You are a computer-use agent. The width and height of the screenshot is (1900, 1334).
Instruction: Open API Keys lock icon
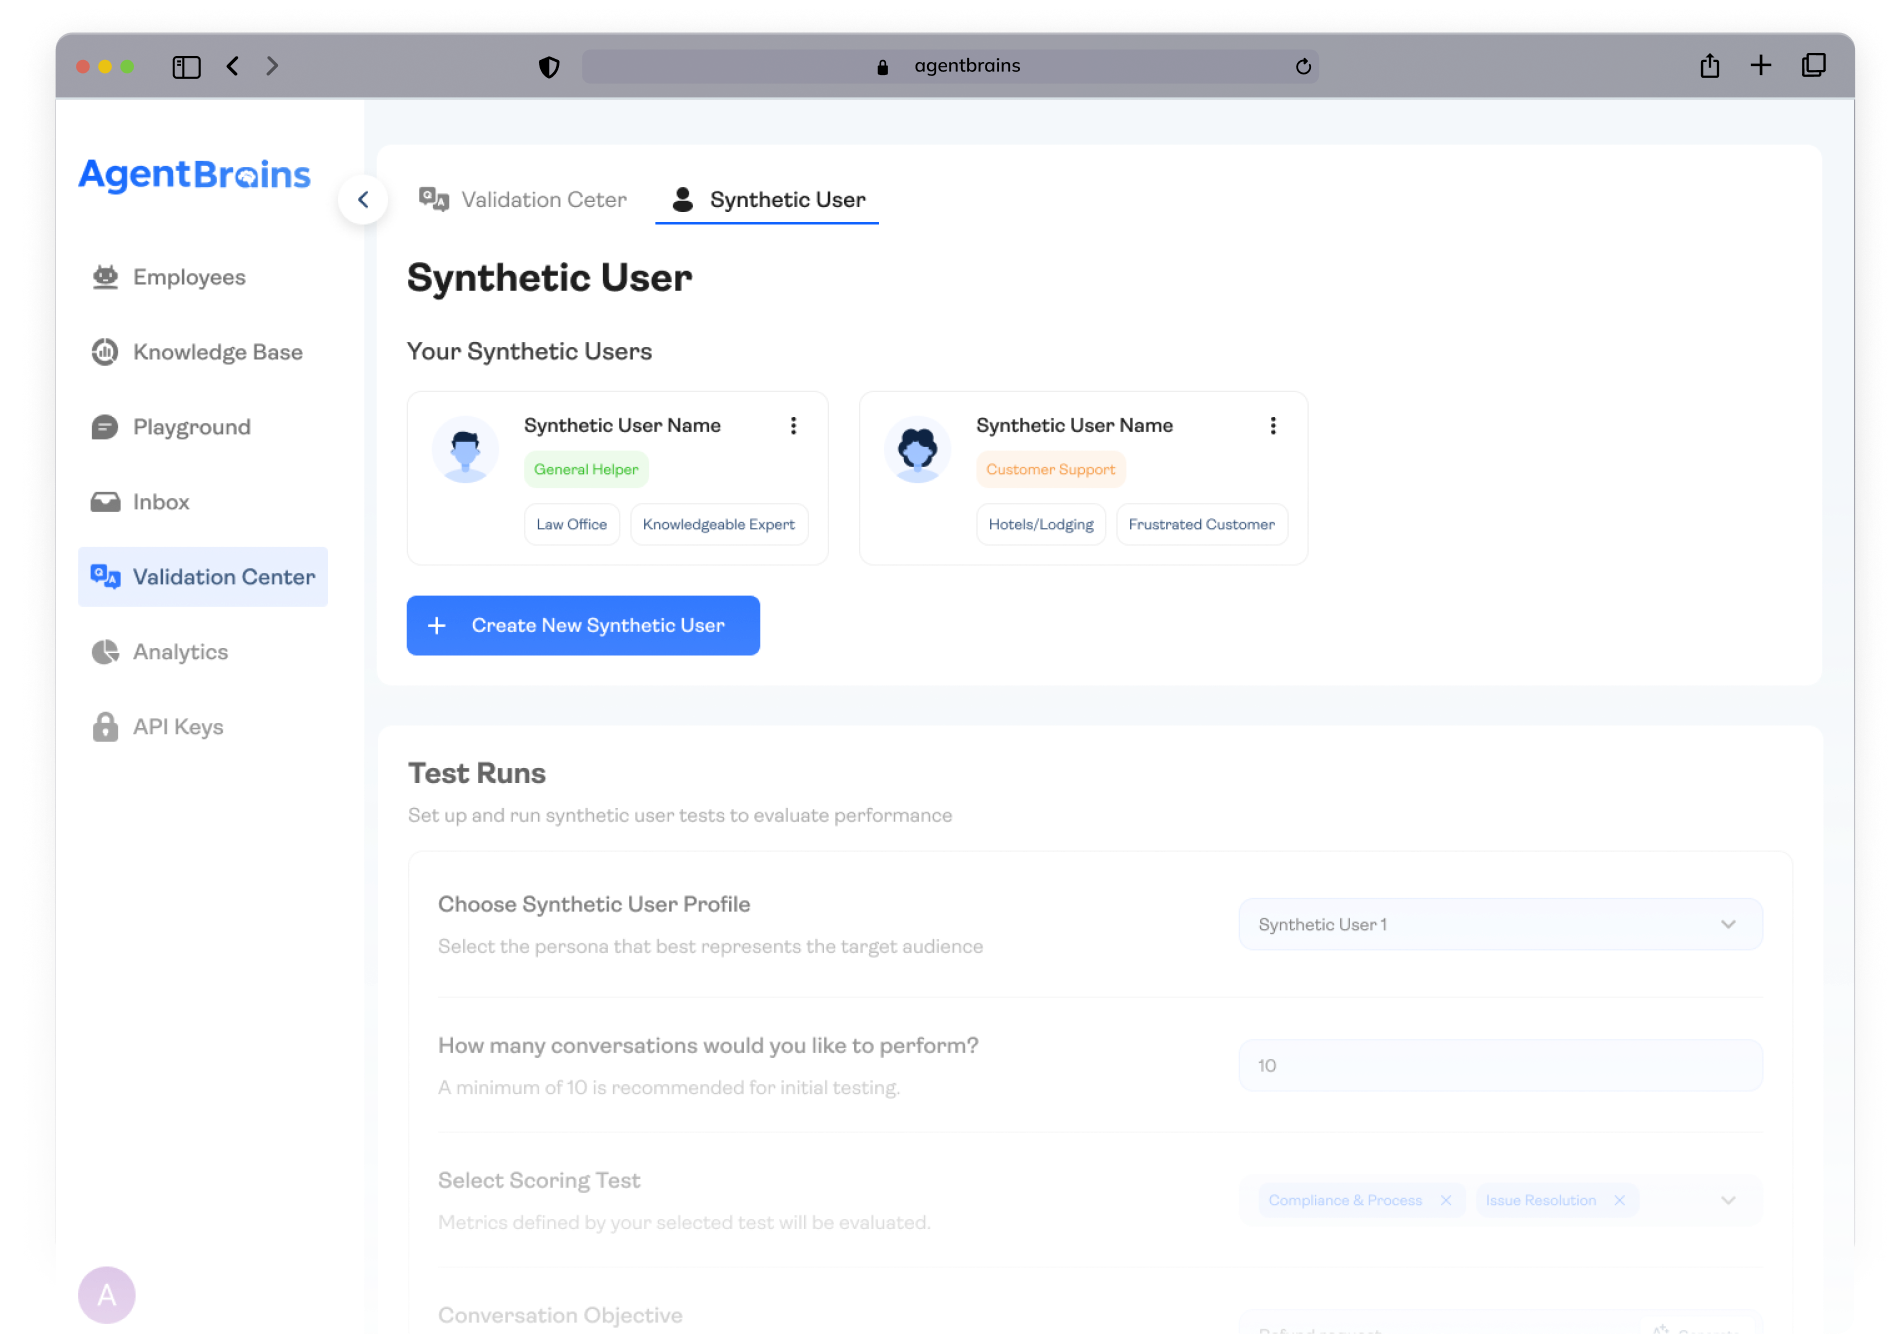(x=105, y=727)
